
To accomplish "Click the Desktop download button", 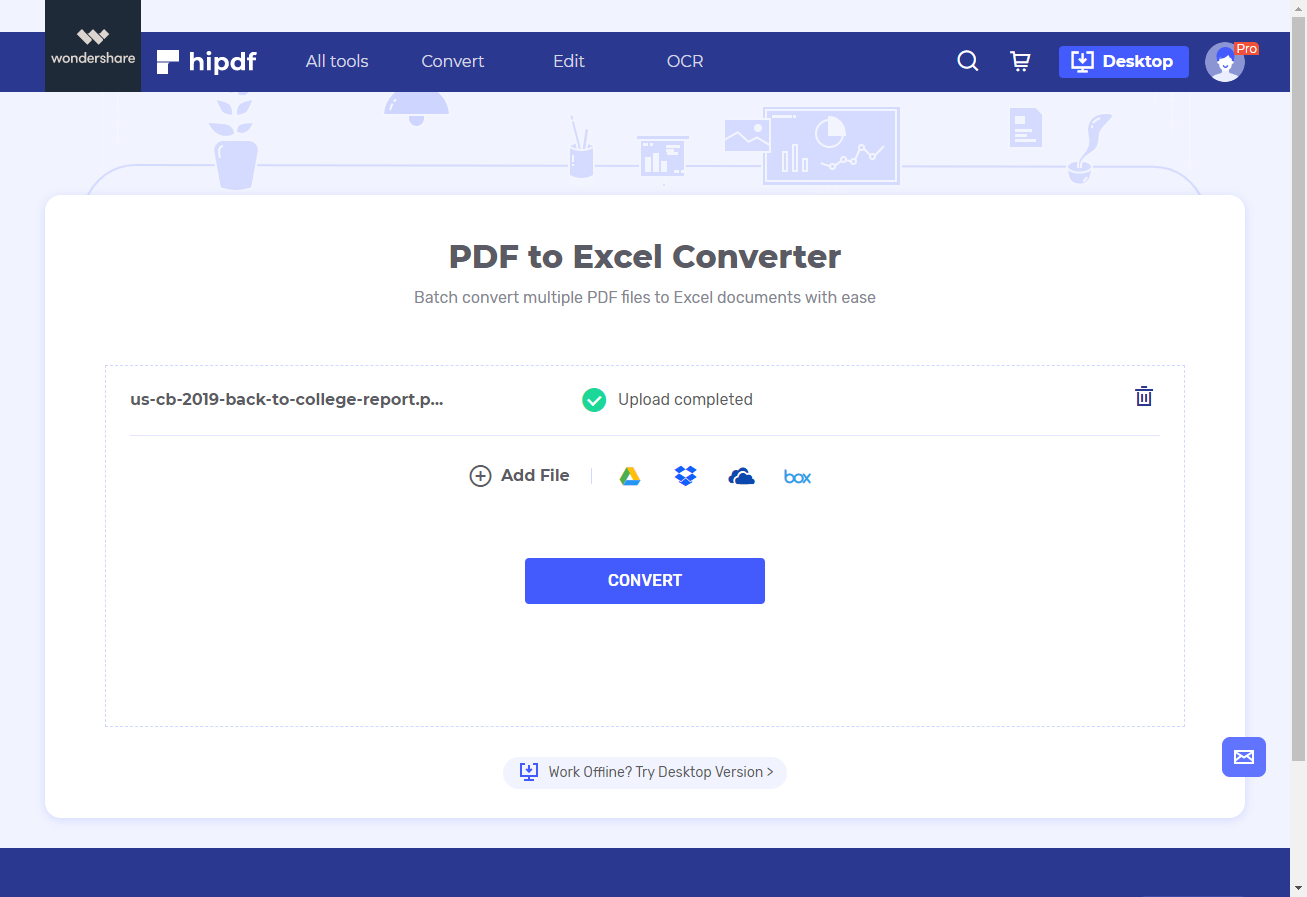I will point(1124,62).
